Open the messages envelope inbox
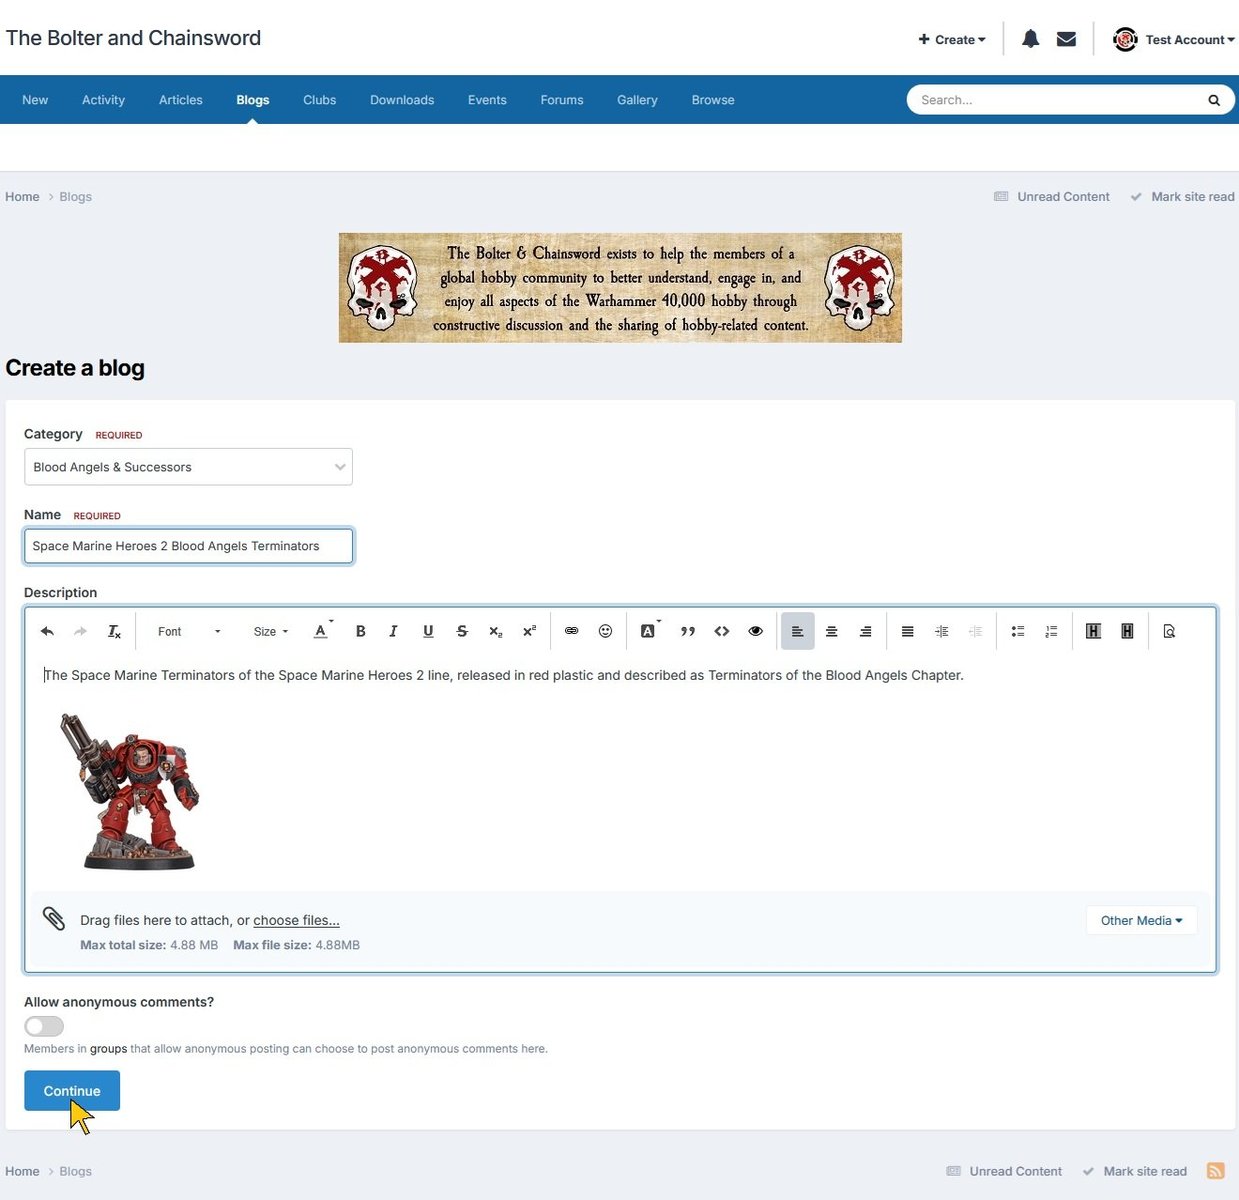This screenshot has height=1200, width=1239. (1066, 39)
